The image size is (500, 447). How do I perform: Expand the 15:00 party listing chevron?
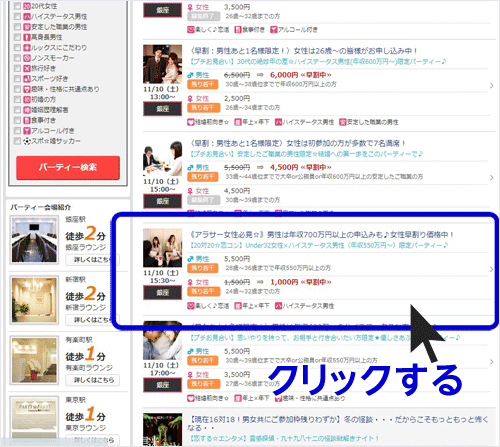(x=491, y=178)
